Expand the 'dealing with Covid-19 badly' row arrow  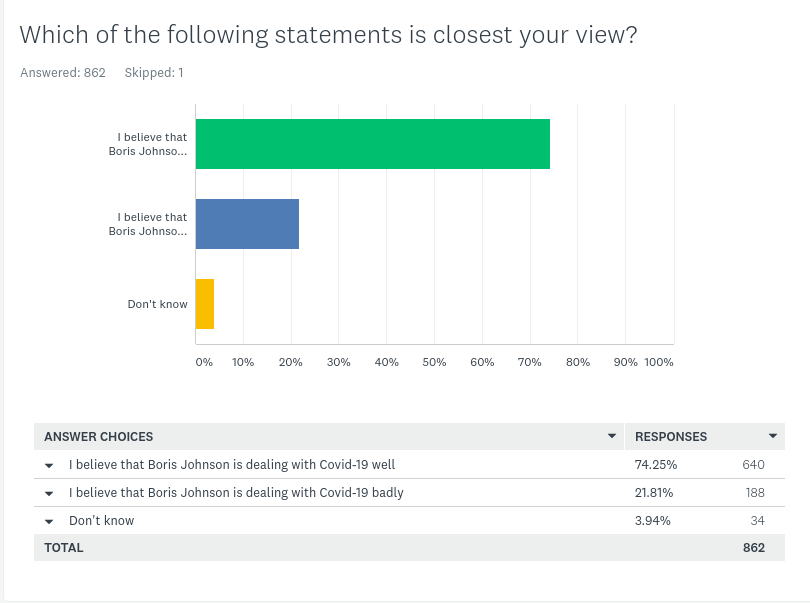coord(48,493)
